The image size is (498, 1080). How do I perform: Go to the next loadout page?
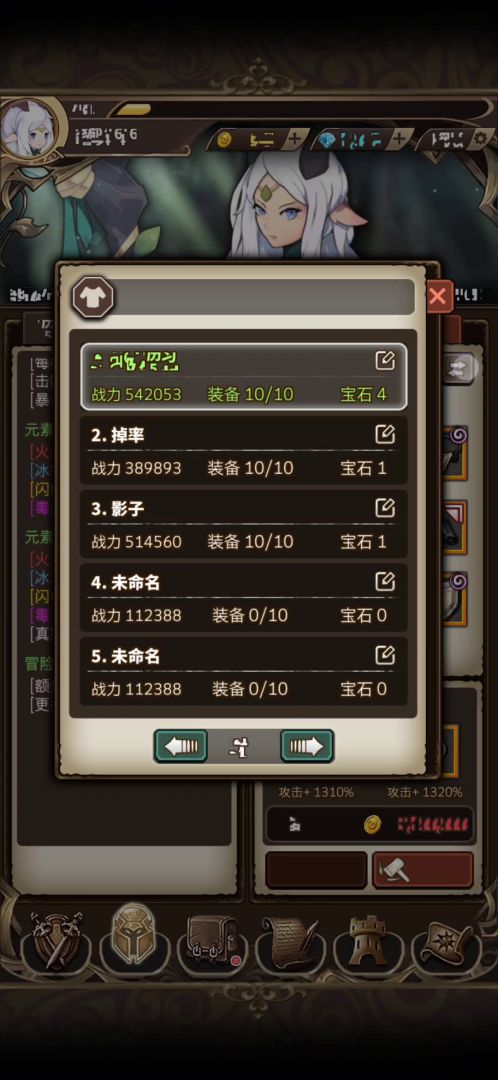coord(307,746)
